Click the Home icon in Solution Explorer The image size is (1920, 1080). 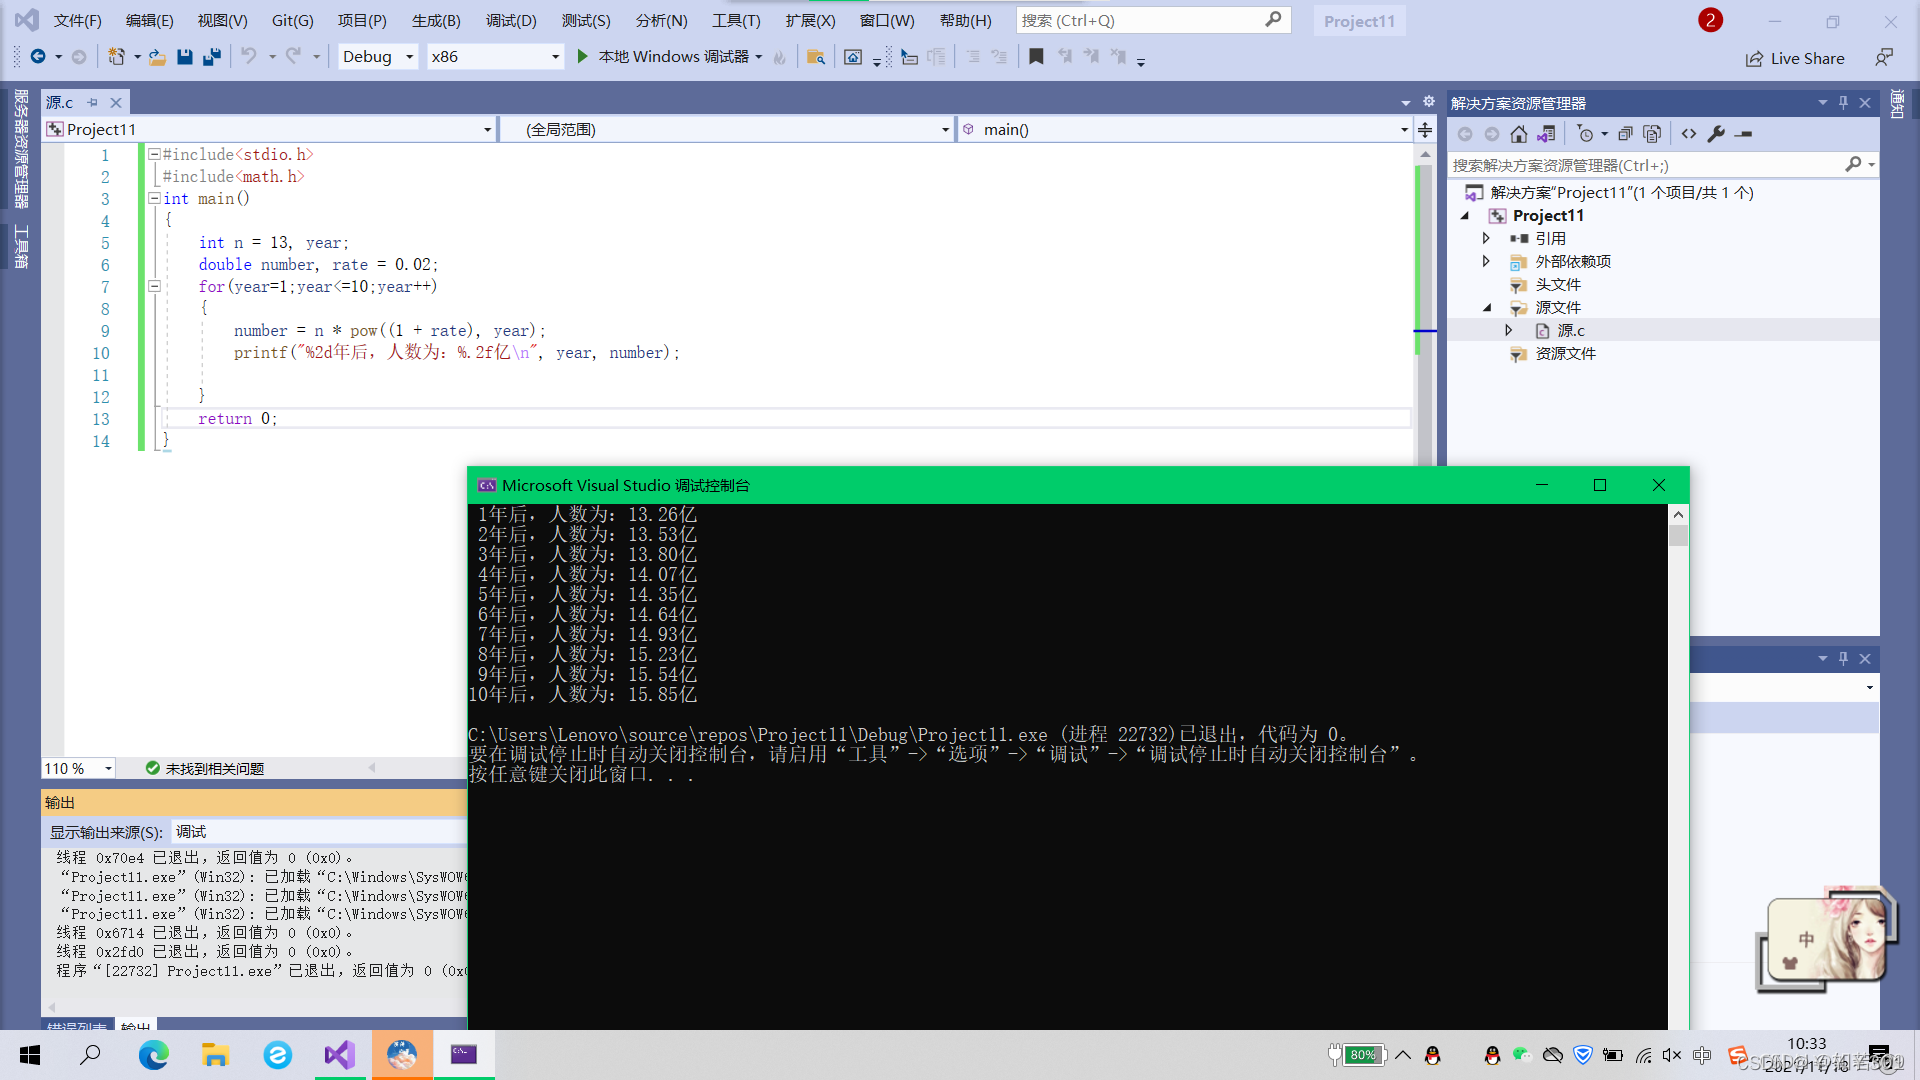(x=1518, y=134)
